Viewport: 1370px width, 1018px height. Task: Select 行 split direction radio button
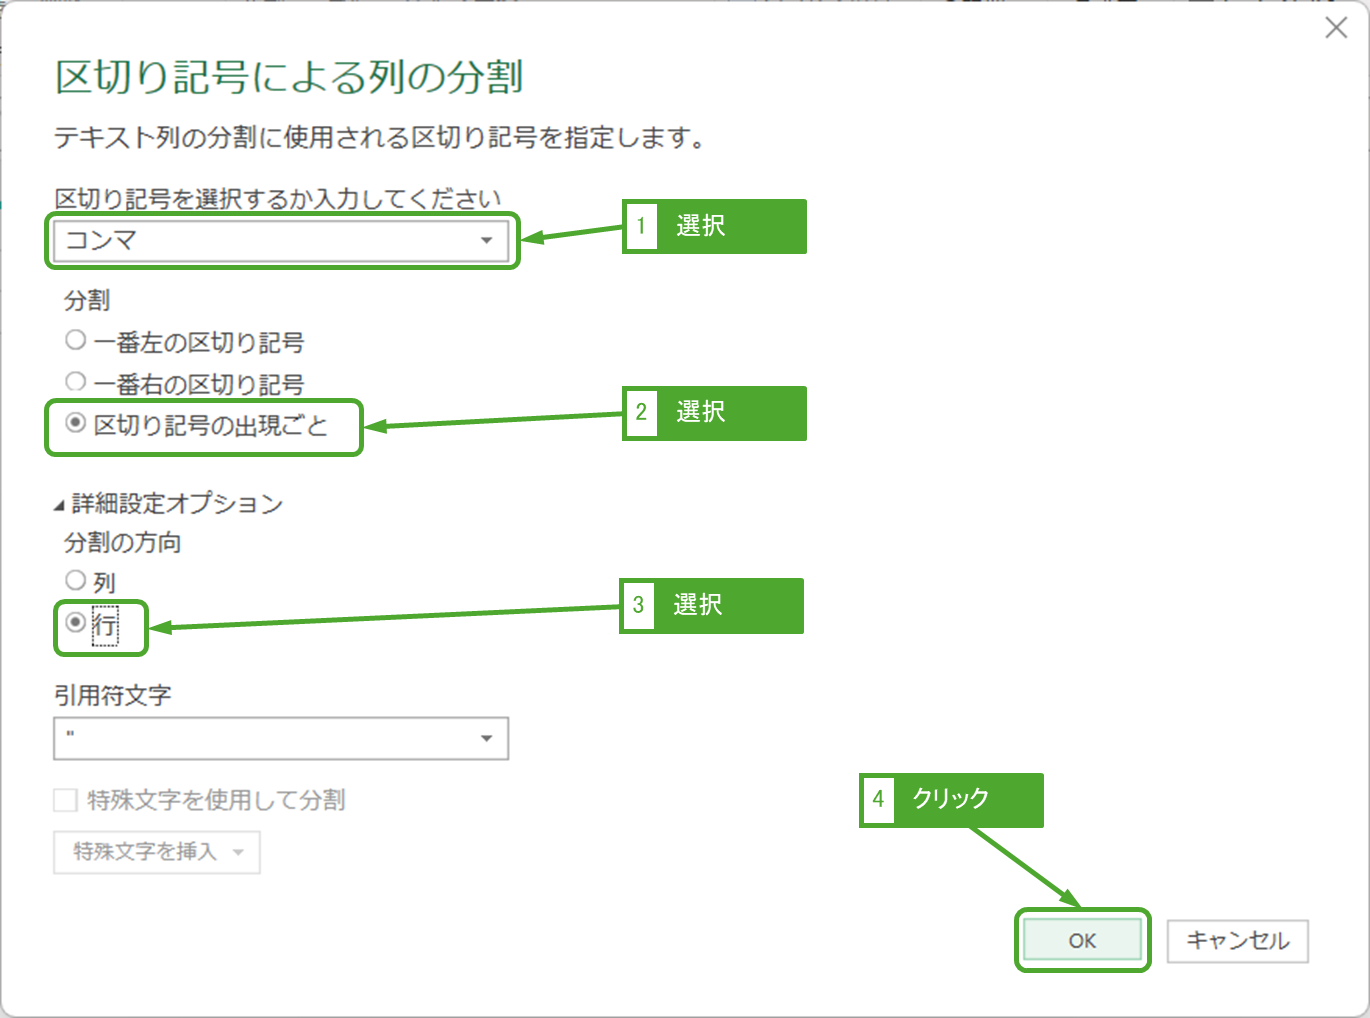(x=76, y=622)
